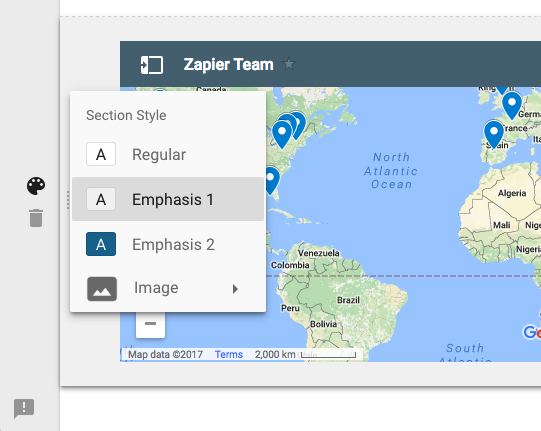Click the map pin over Germany
Screen dimensions: 541x431
(512, 105)
